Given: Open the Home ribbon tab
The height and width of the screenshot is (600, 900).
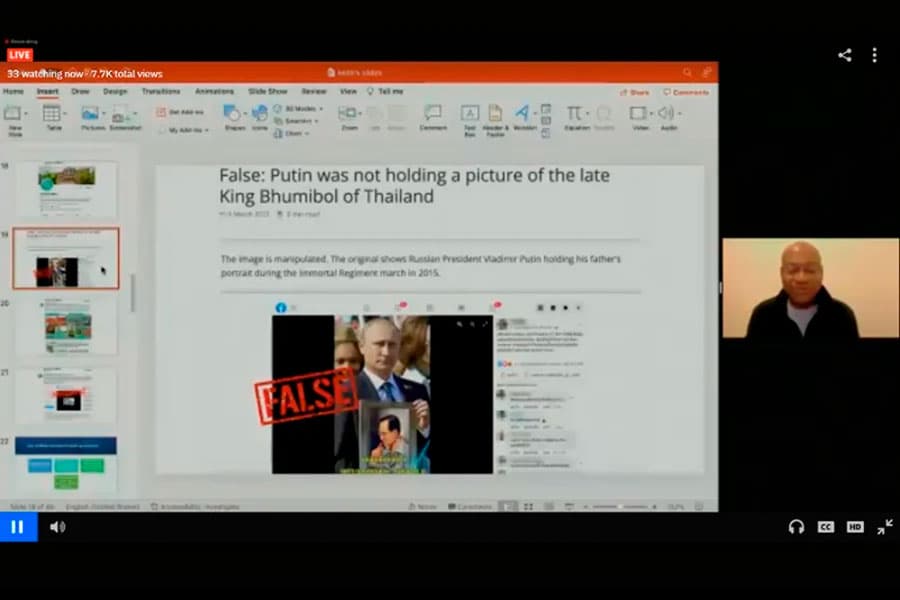Looking at the screenshot, I should coord(13,91).
